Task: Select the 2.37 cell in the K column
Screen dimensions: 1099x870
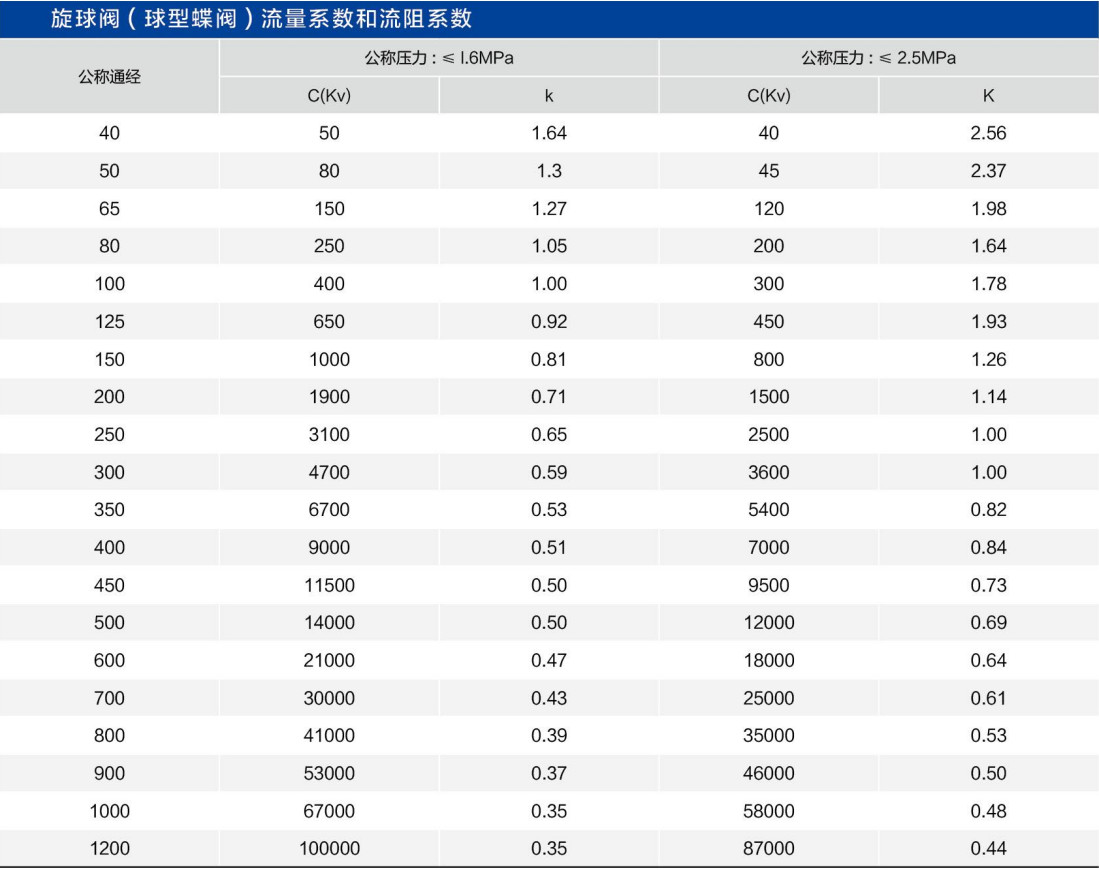Action: coord(988,171)
